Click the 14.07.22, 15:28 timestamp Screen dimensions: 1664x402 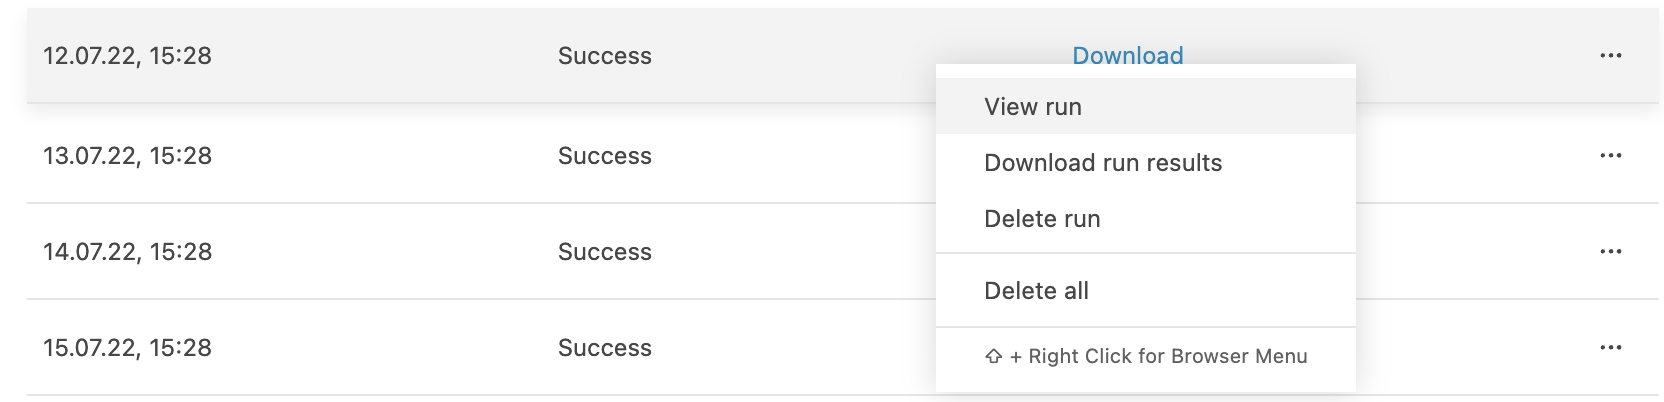point(127,252)
